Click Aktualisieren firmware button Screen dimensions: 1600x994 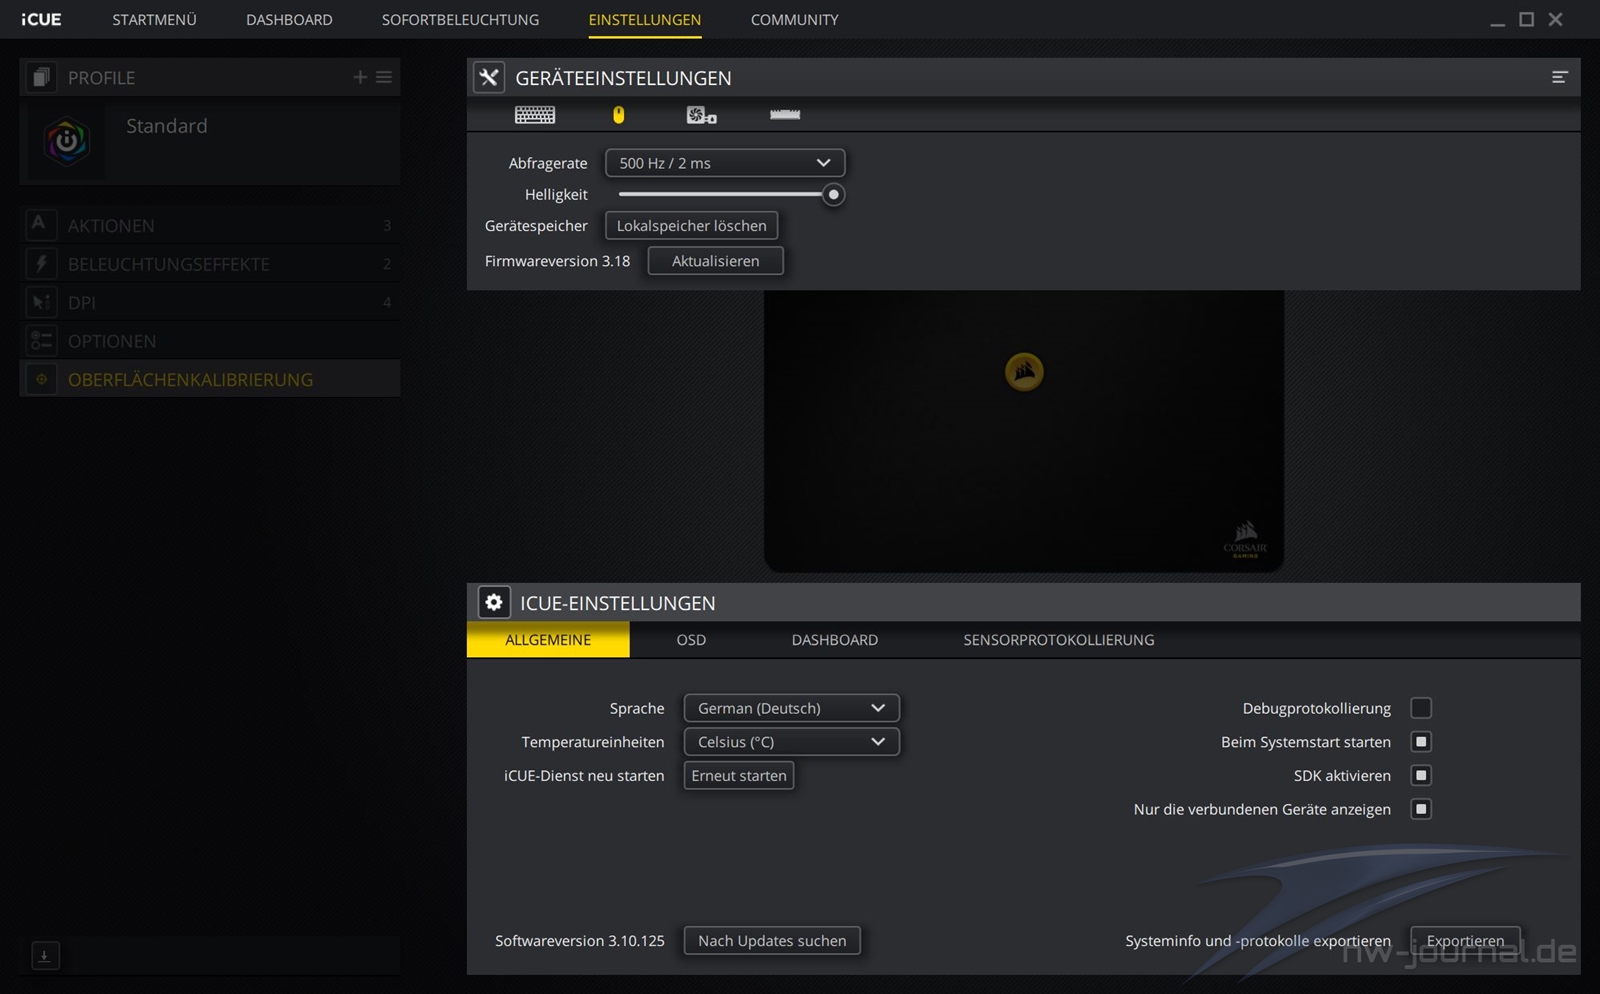point(715,261)
